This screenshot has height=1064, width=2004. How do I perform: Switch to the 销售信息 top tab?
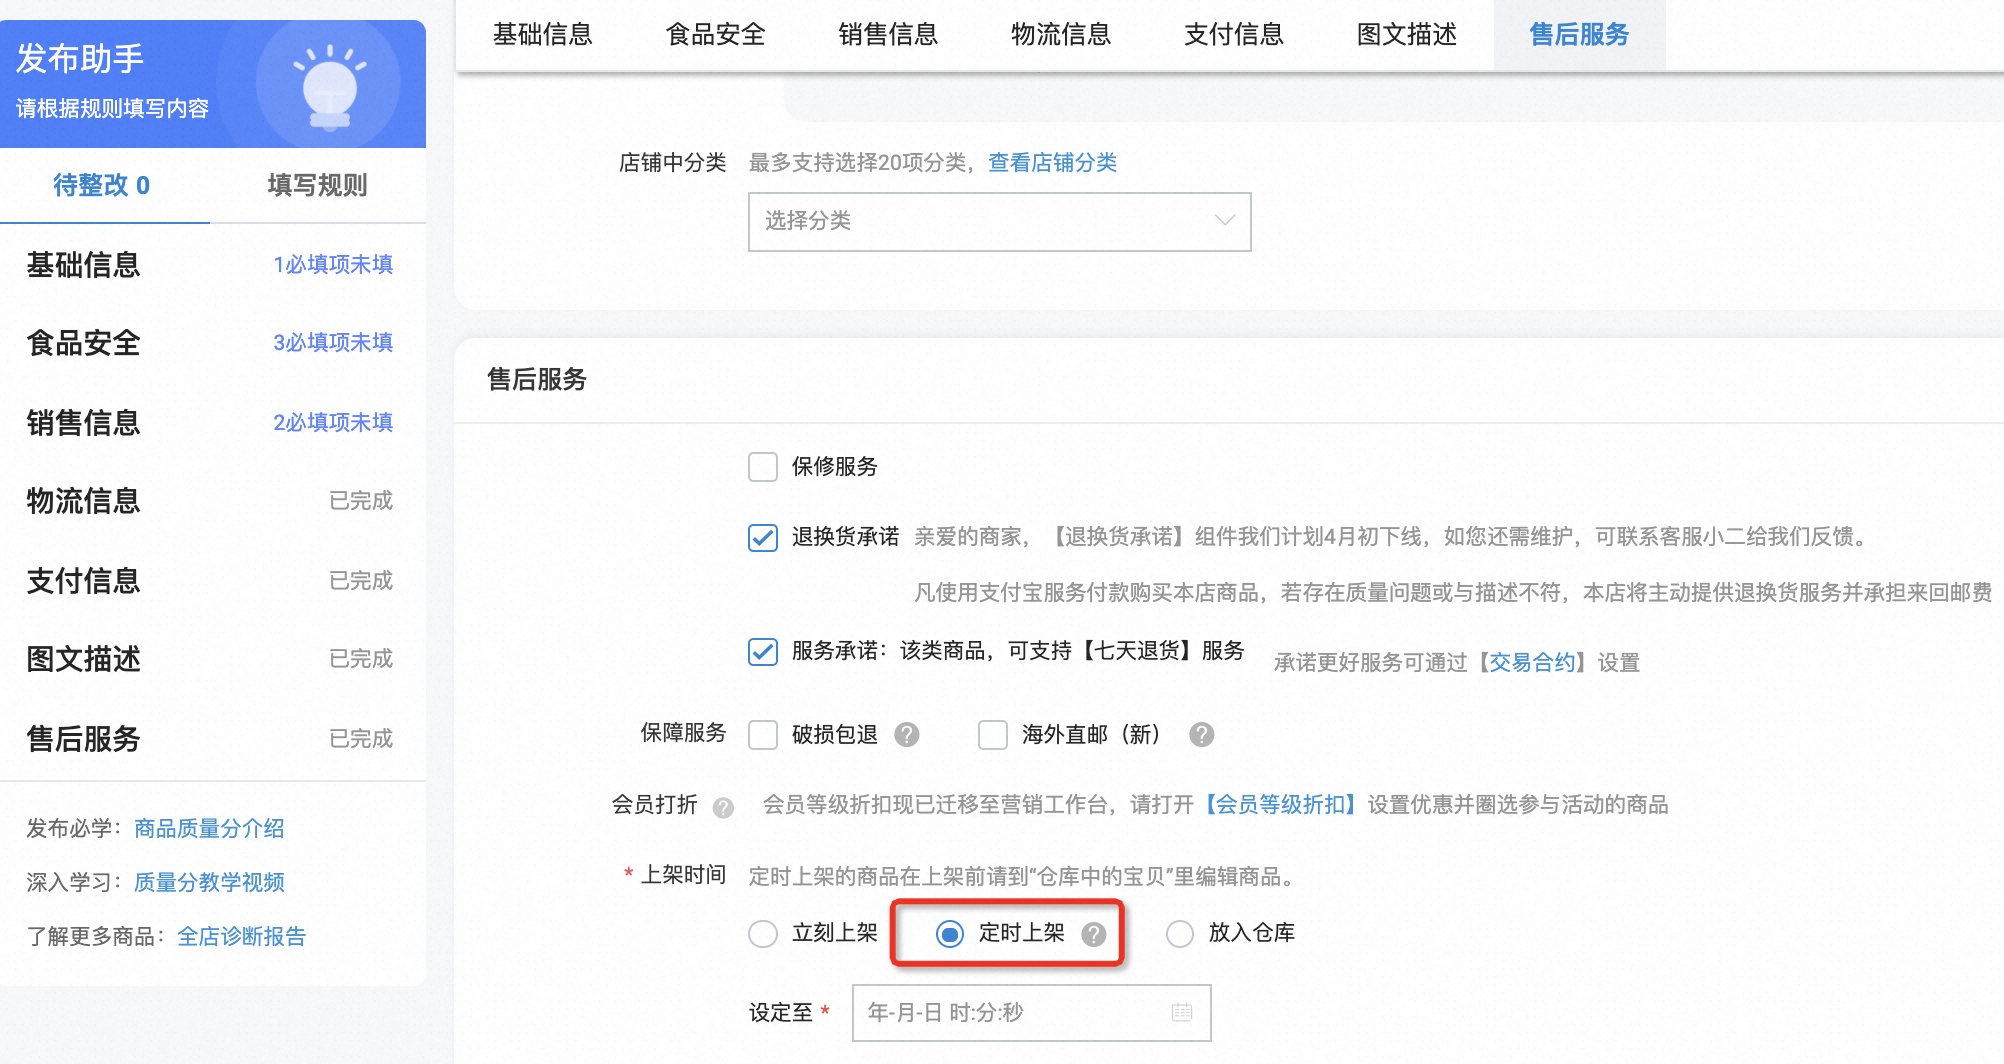(x=888, y=35)
